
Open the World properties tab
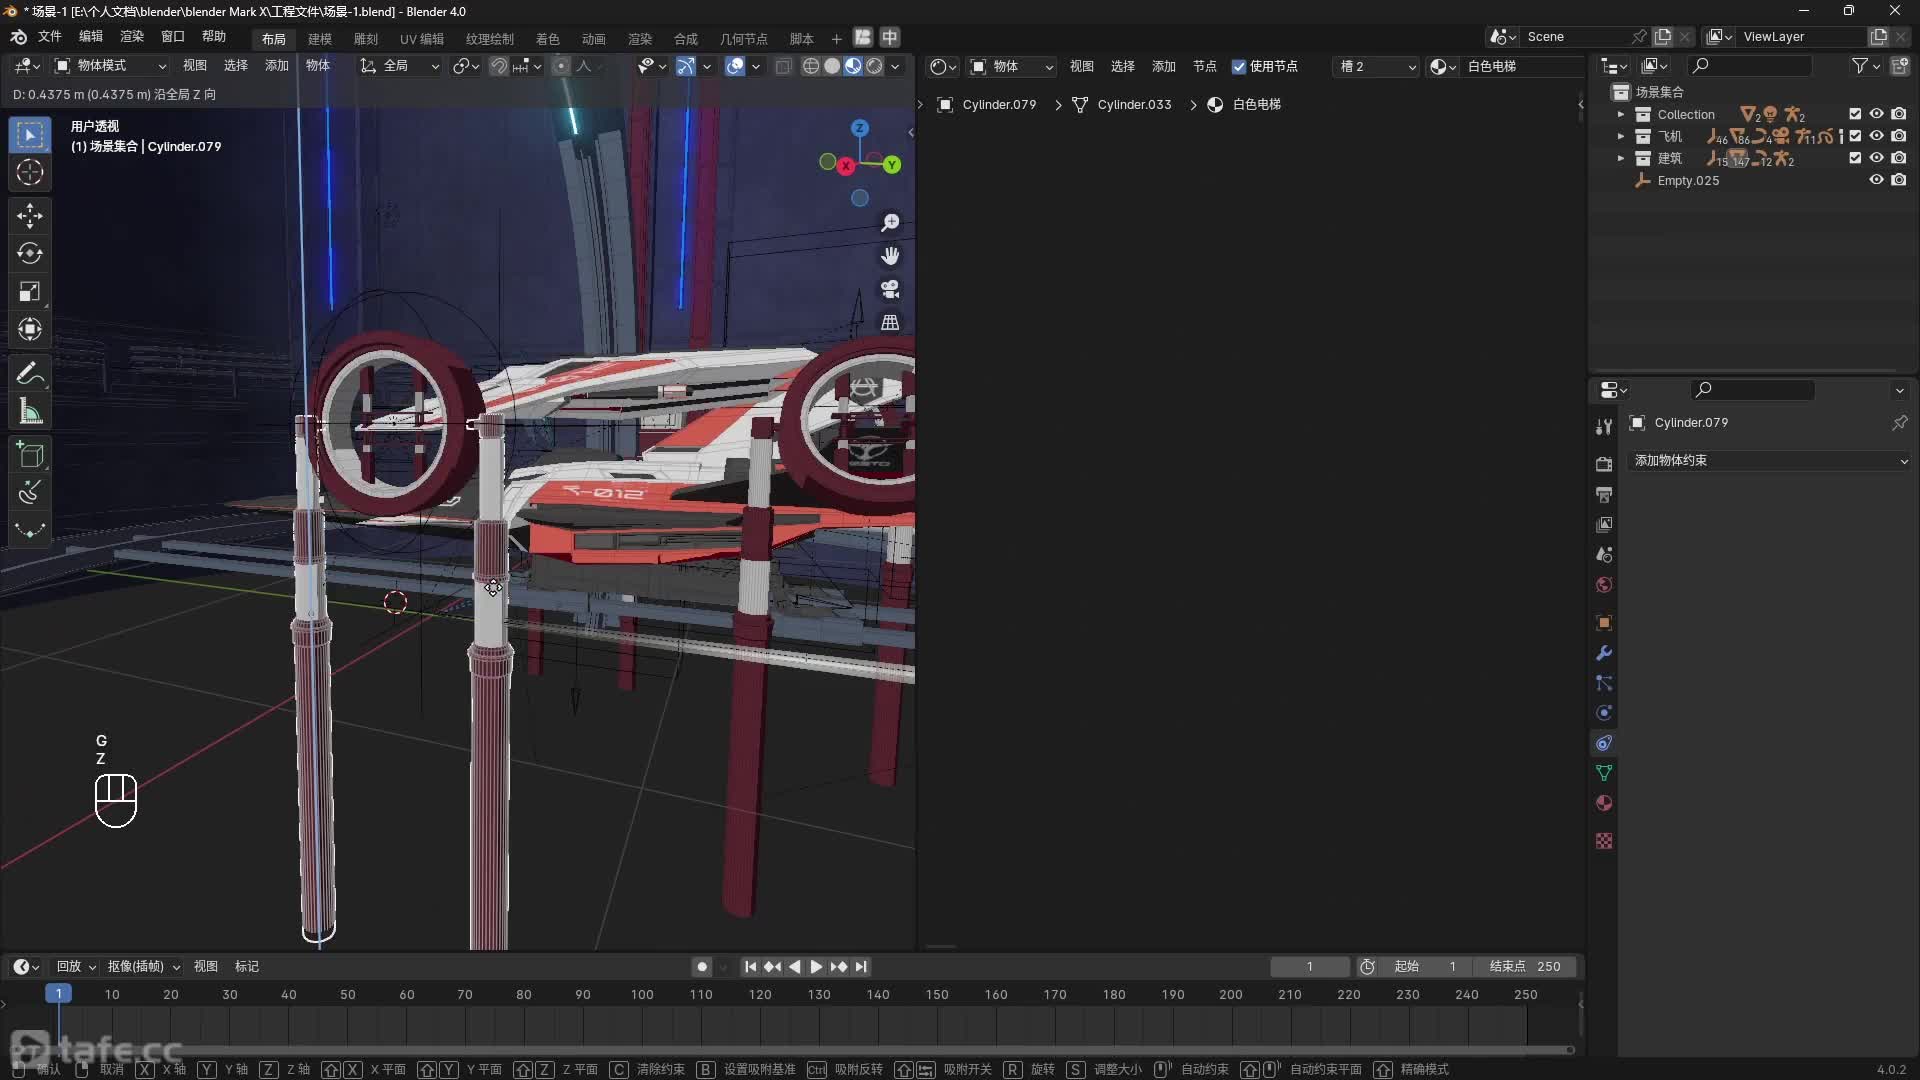1604,584
